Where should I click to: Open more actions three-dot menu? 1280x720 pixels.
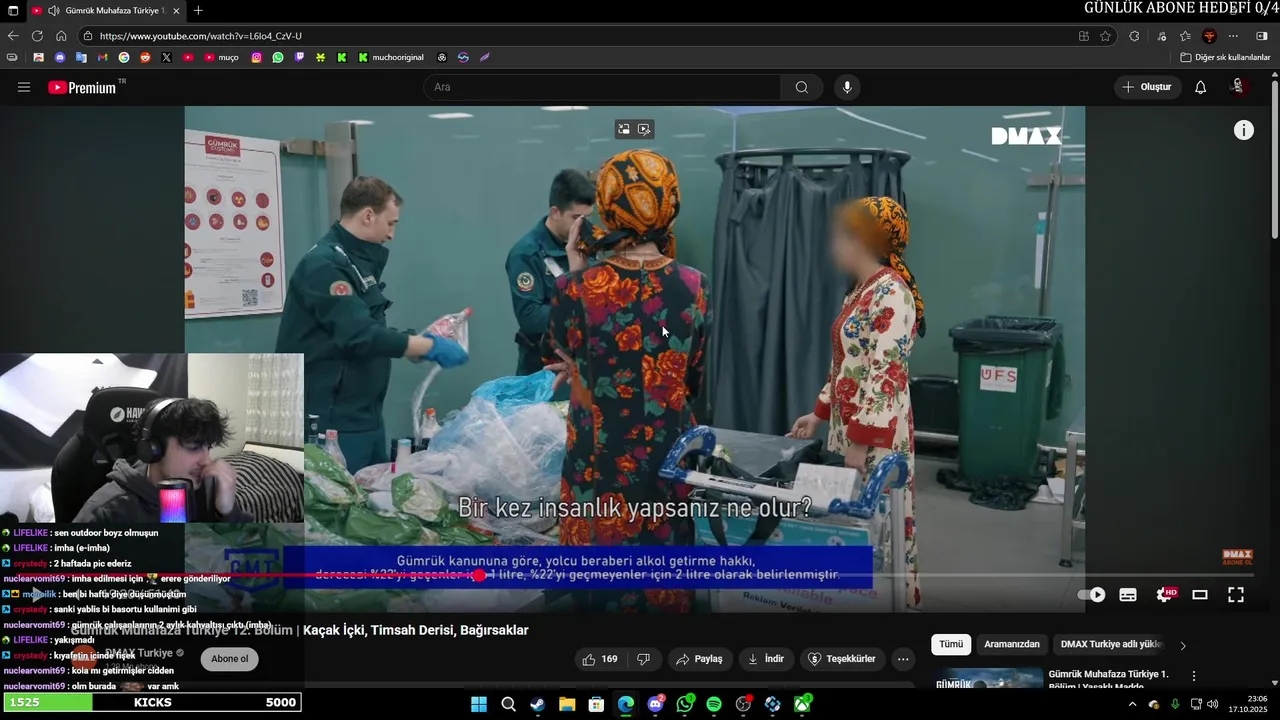point(903,659)
